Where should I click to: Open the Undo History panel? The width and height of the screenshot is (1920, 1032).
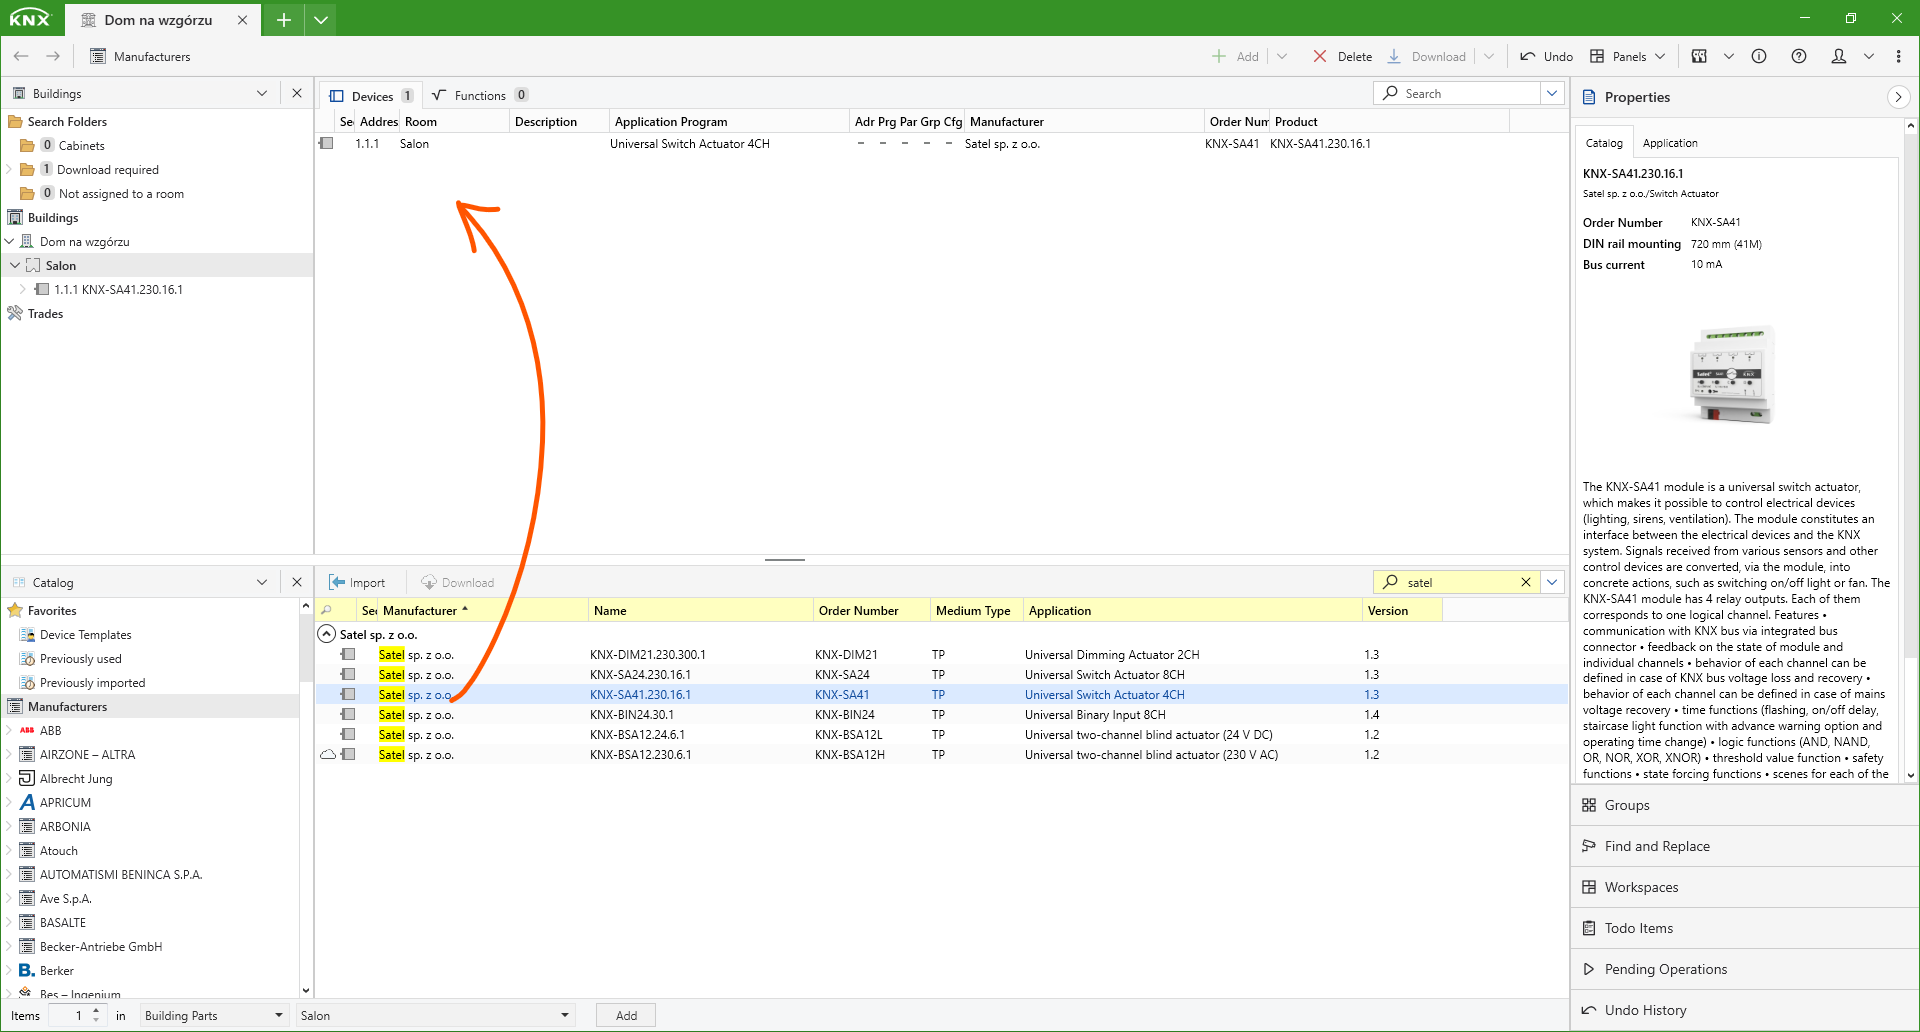1644,1010
